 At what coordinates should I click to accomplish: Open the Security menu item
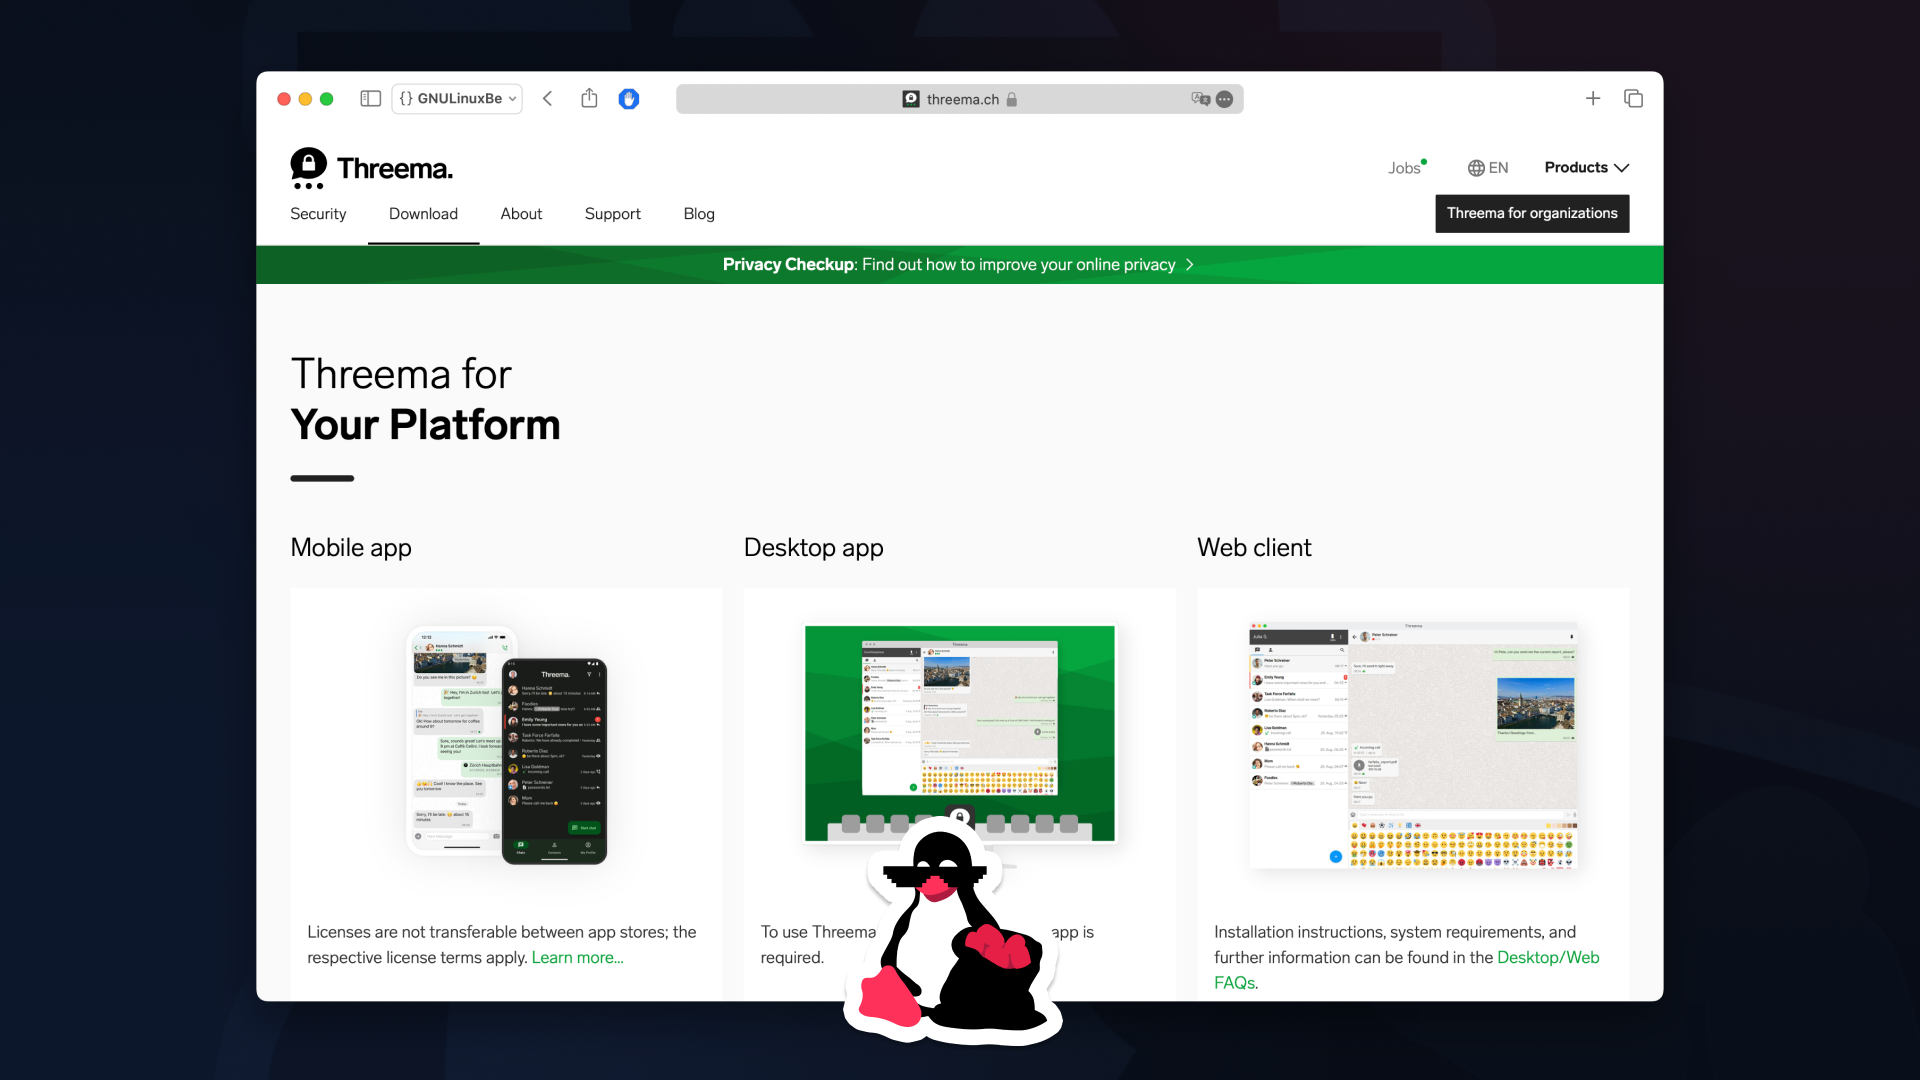(x=318, y=214)
